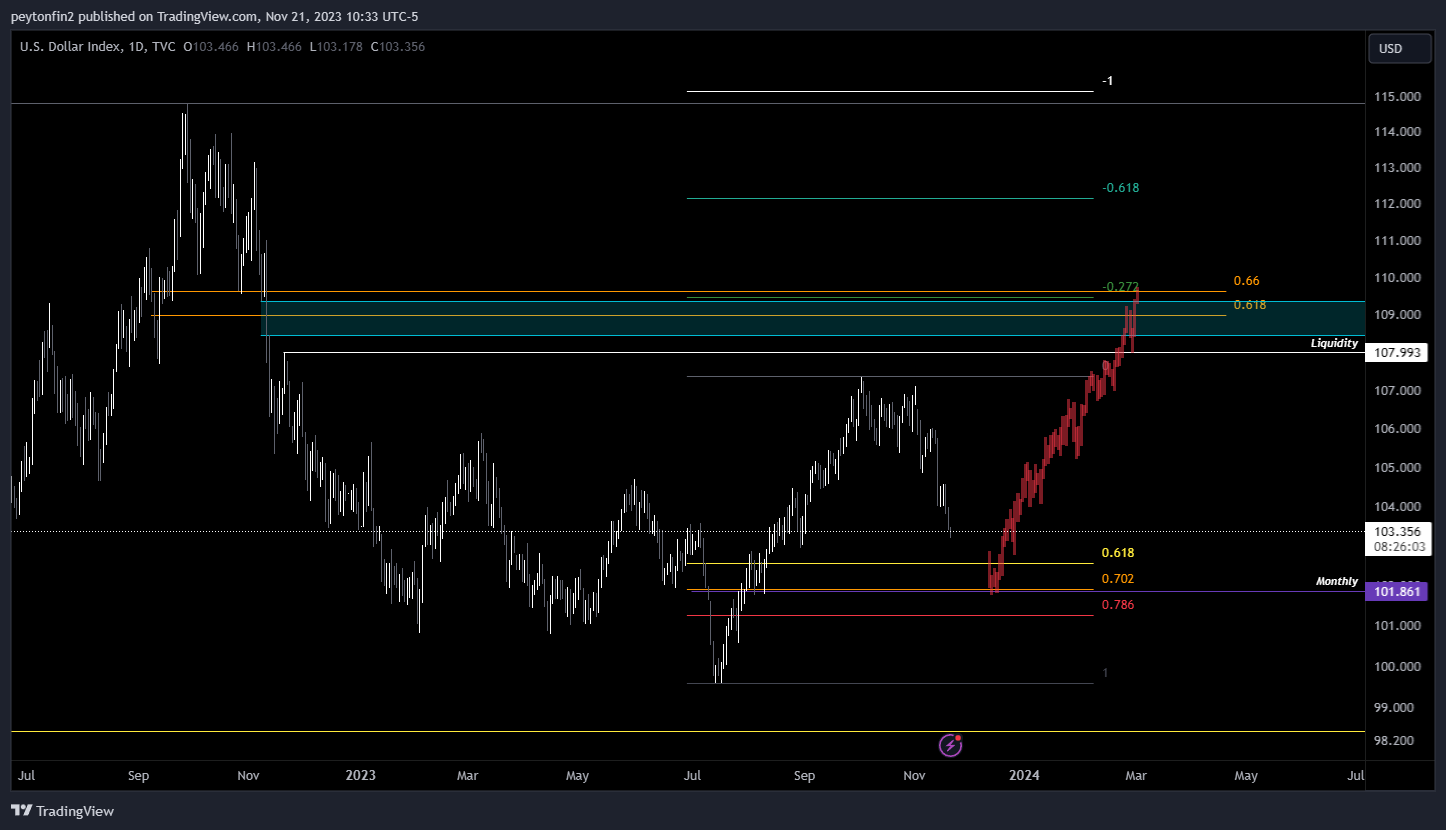Click the open value O103.466
Viewport: 1446px width, 830px height.
click(210, 47)
